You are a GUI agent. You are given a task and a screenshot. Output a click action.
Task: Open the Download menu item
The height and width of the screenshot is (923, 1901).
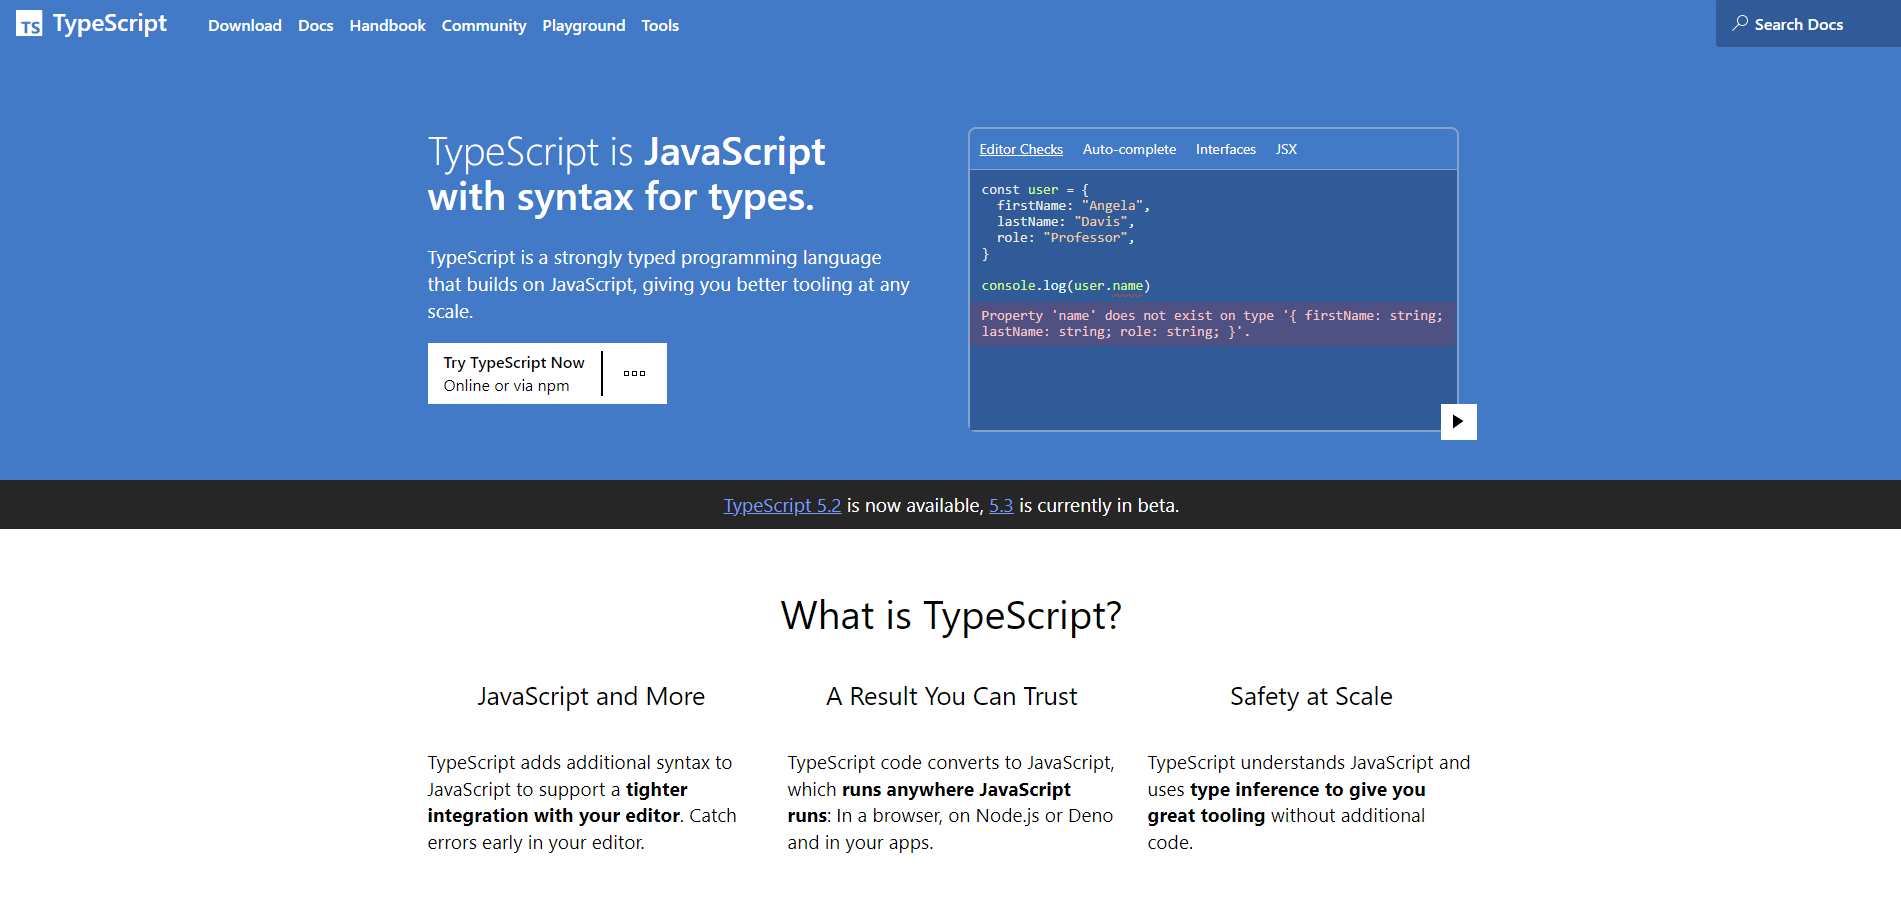[x=245, y=26]
